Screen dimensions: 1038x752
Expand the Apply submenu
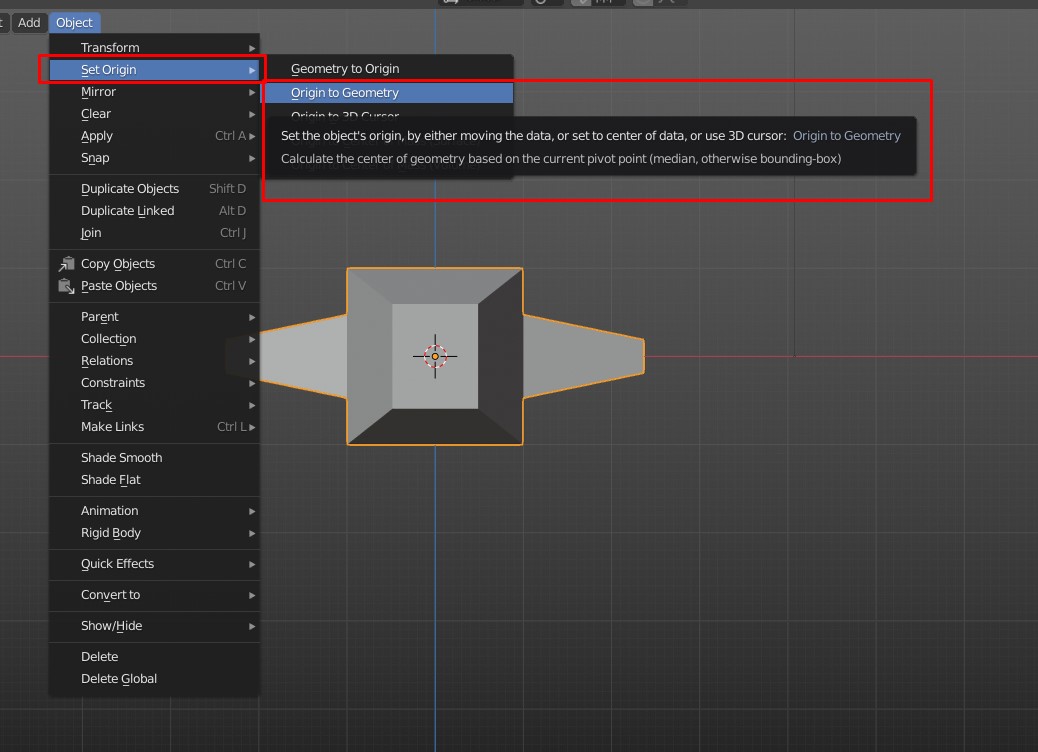point(95,135)
